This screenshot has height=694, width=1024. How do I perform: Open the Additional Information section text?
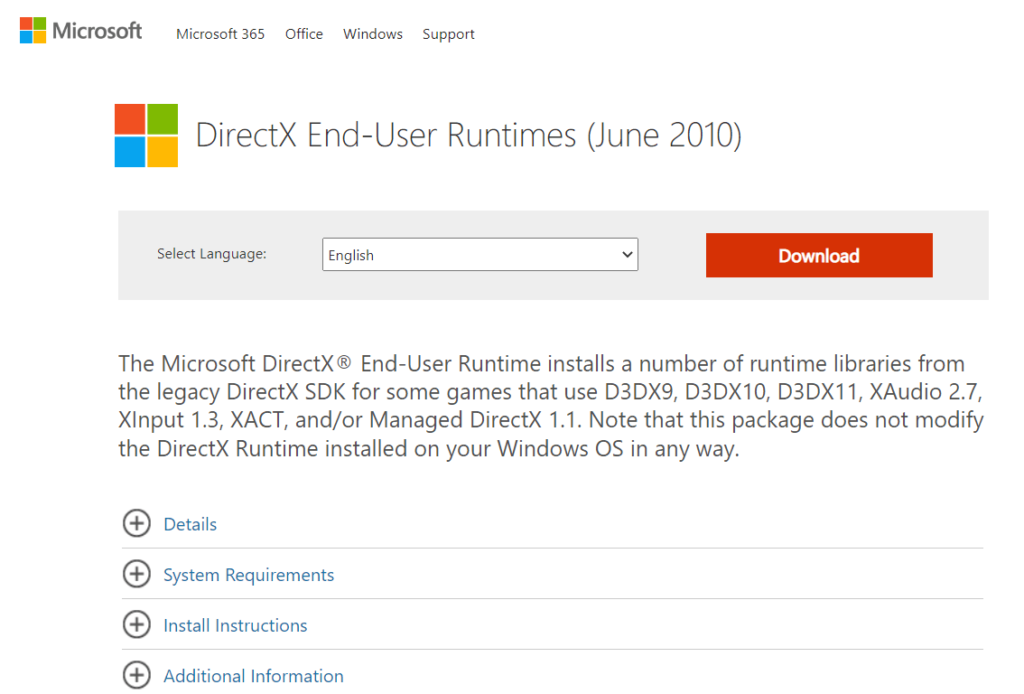[253, 677]
